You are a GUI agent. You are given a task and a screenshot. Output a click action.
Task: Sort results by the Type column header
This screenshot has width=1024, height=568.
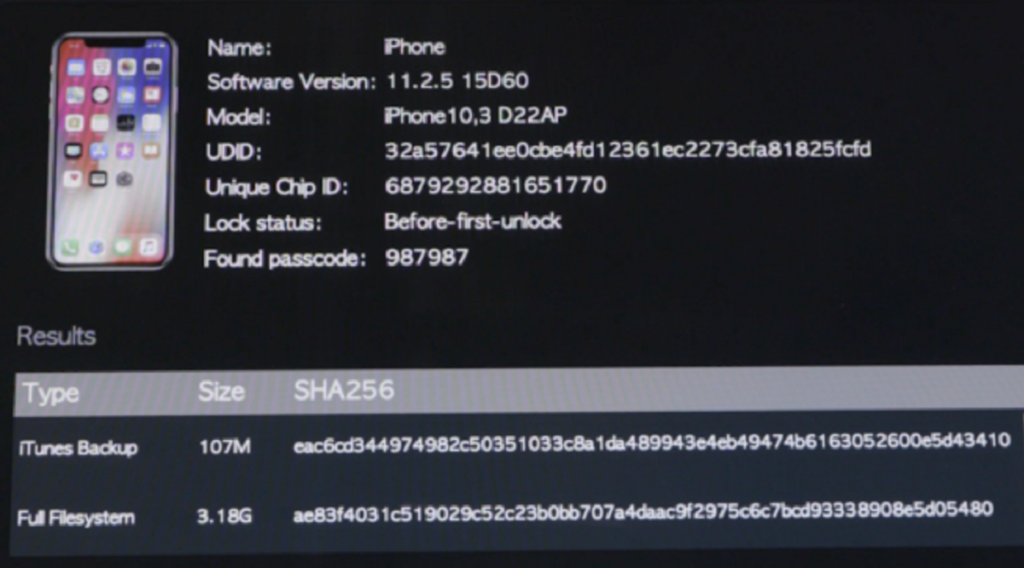[x=51, y=393]
